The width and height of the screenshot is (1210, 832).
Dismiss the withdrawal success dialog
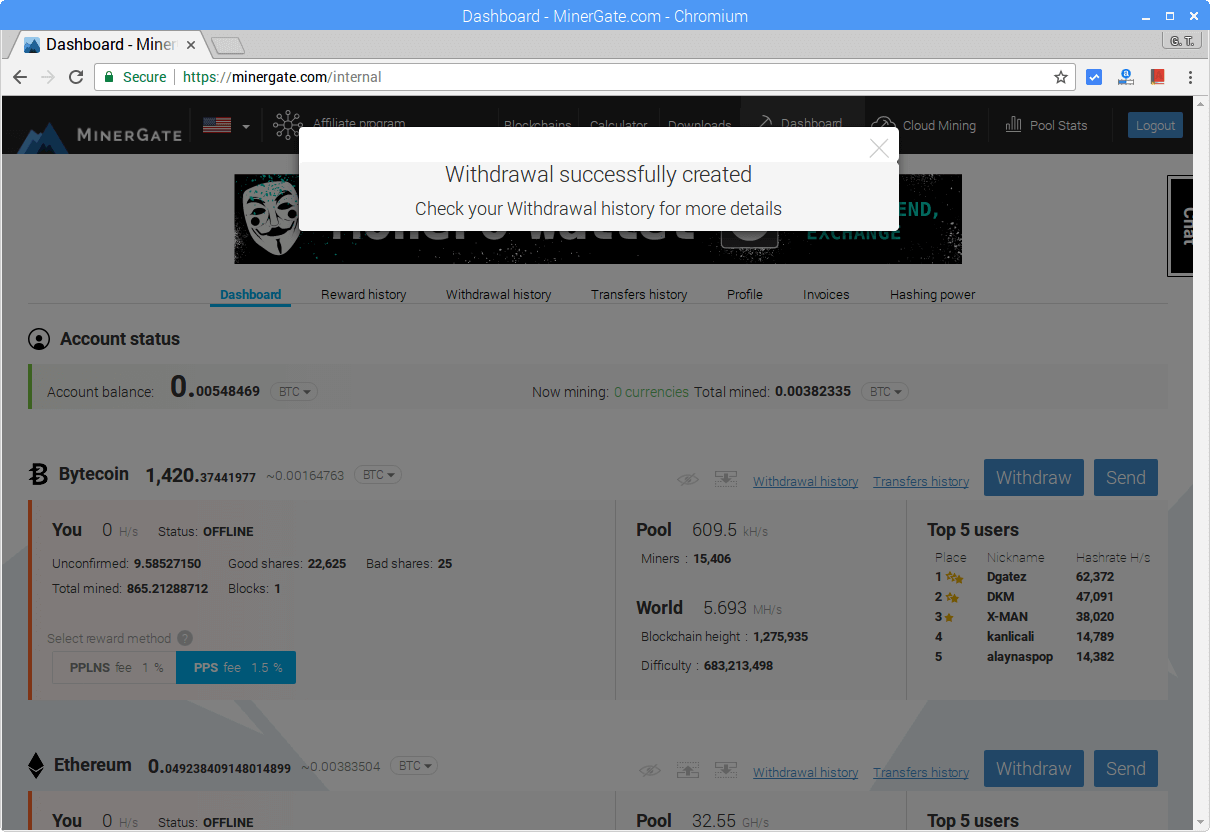click(x=879, y=148)
